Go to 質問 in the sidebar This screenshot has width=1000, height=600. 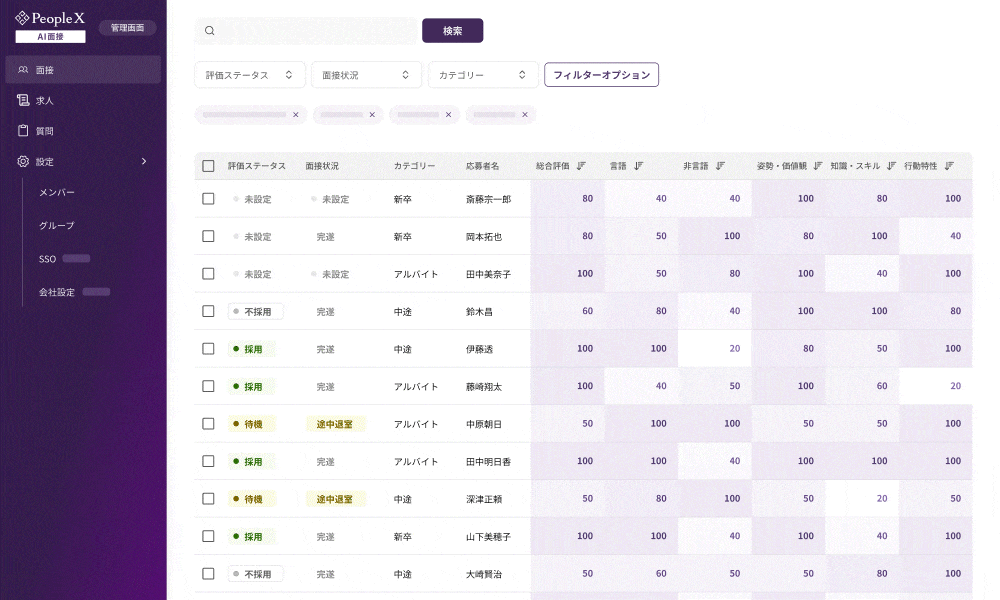pos(44,131)
